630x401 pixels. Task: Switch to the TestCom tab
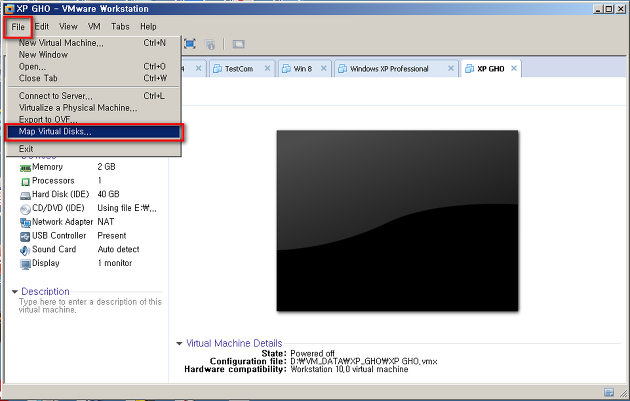pyautogui.click(x=242, y=69)
